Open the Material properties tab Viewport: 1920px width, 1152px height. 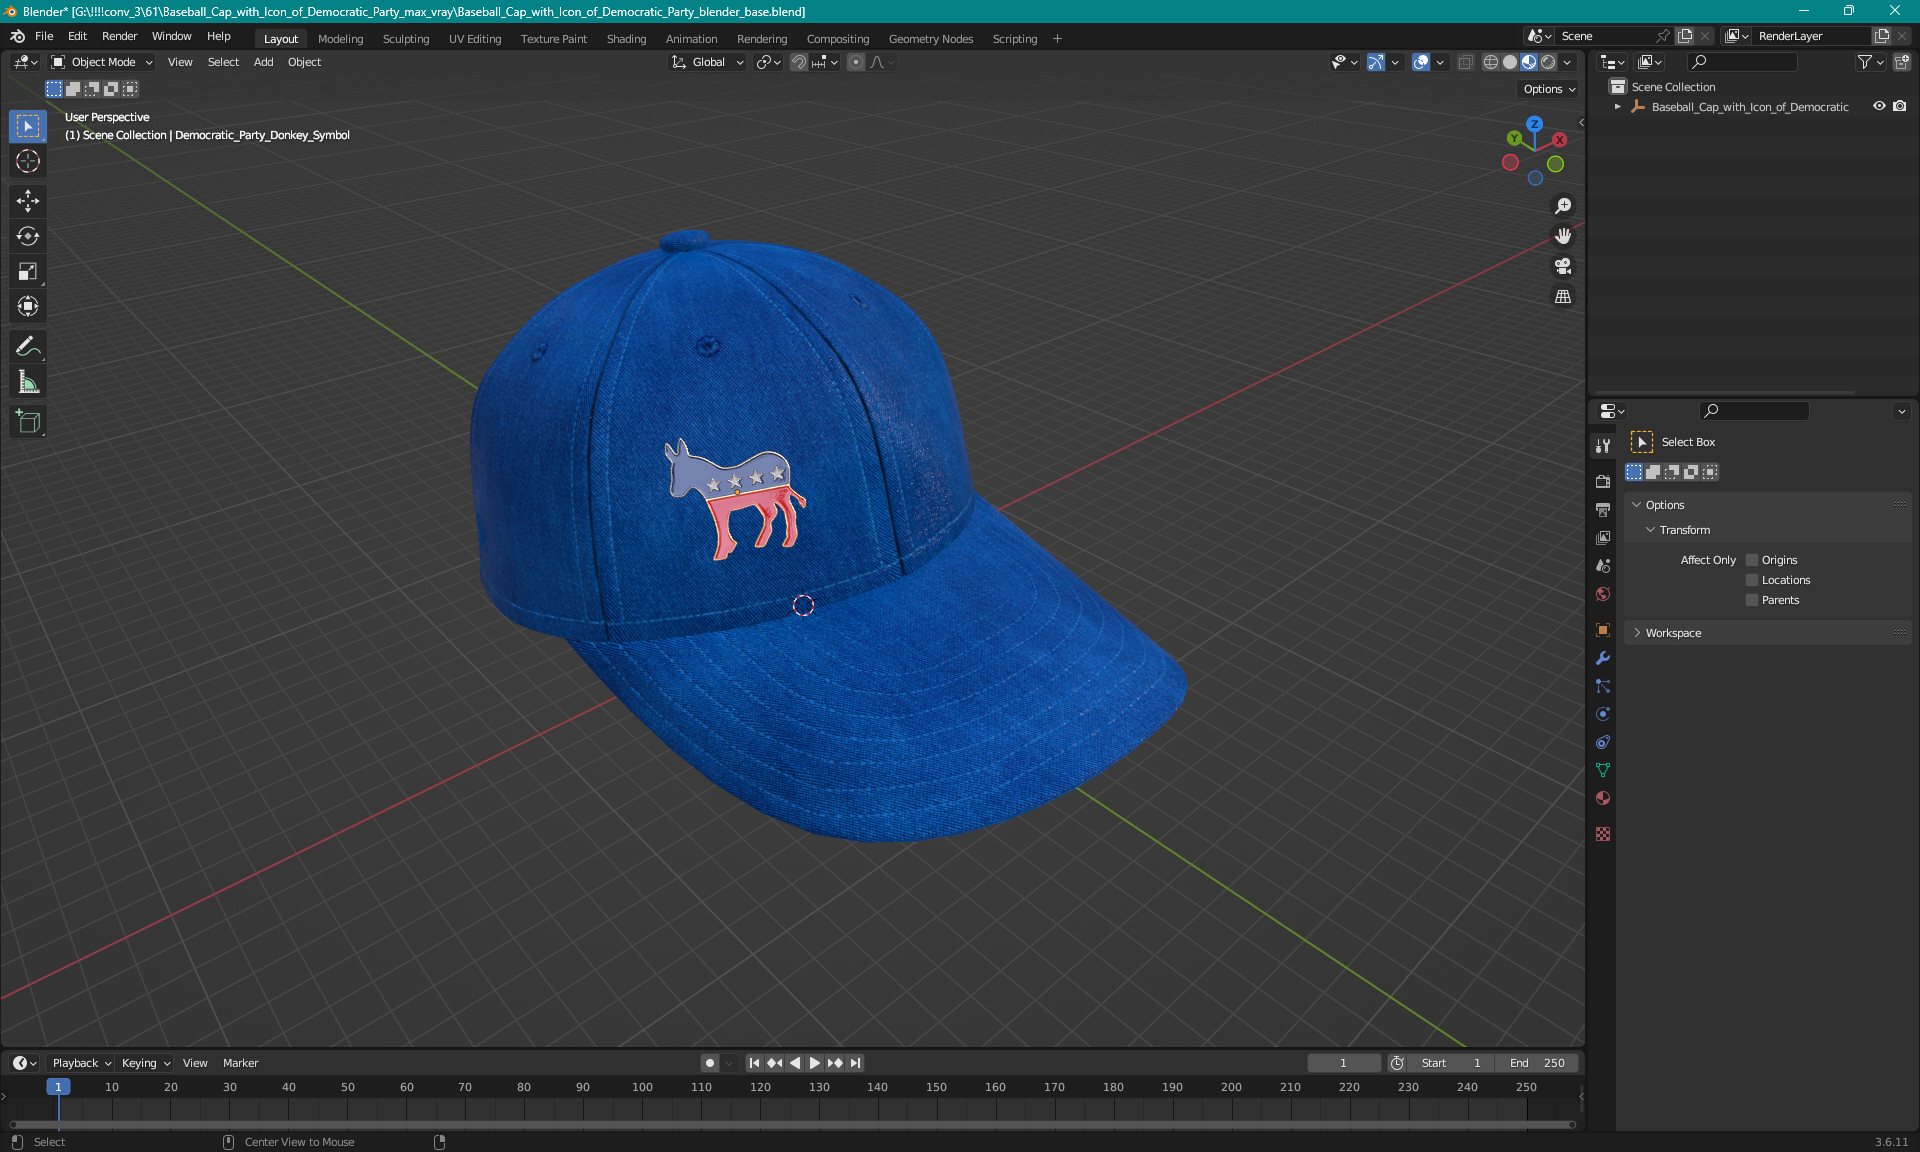1603,798
